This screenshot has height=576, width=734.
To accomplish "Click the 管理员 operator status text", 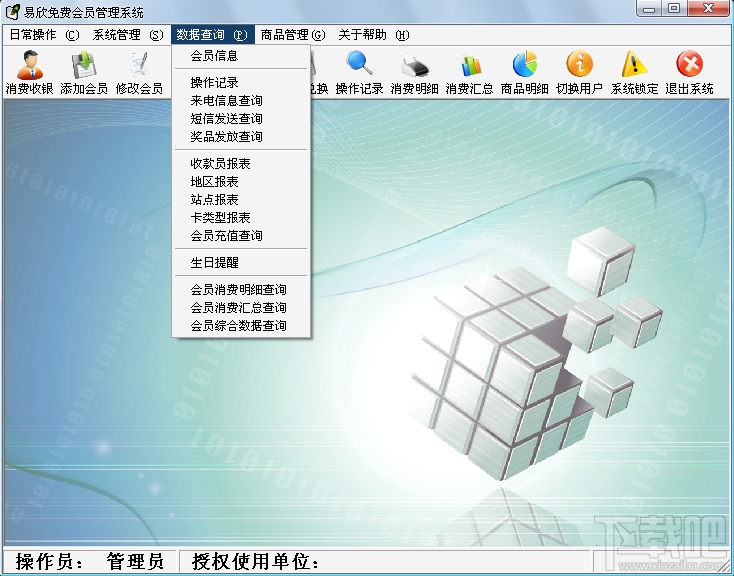I will [x=135, y=561].
